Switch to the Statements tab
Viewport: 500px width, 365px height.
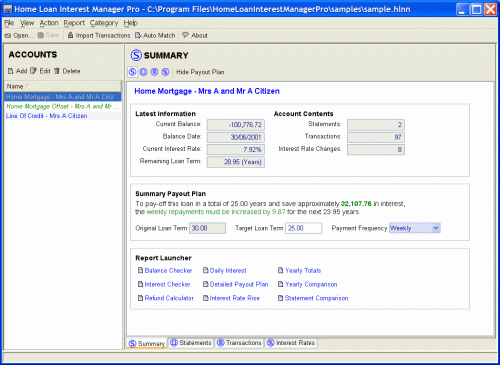(x=191, y=343)
